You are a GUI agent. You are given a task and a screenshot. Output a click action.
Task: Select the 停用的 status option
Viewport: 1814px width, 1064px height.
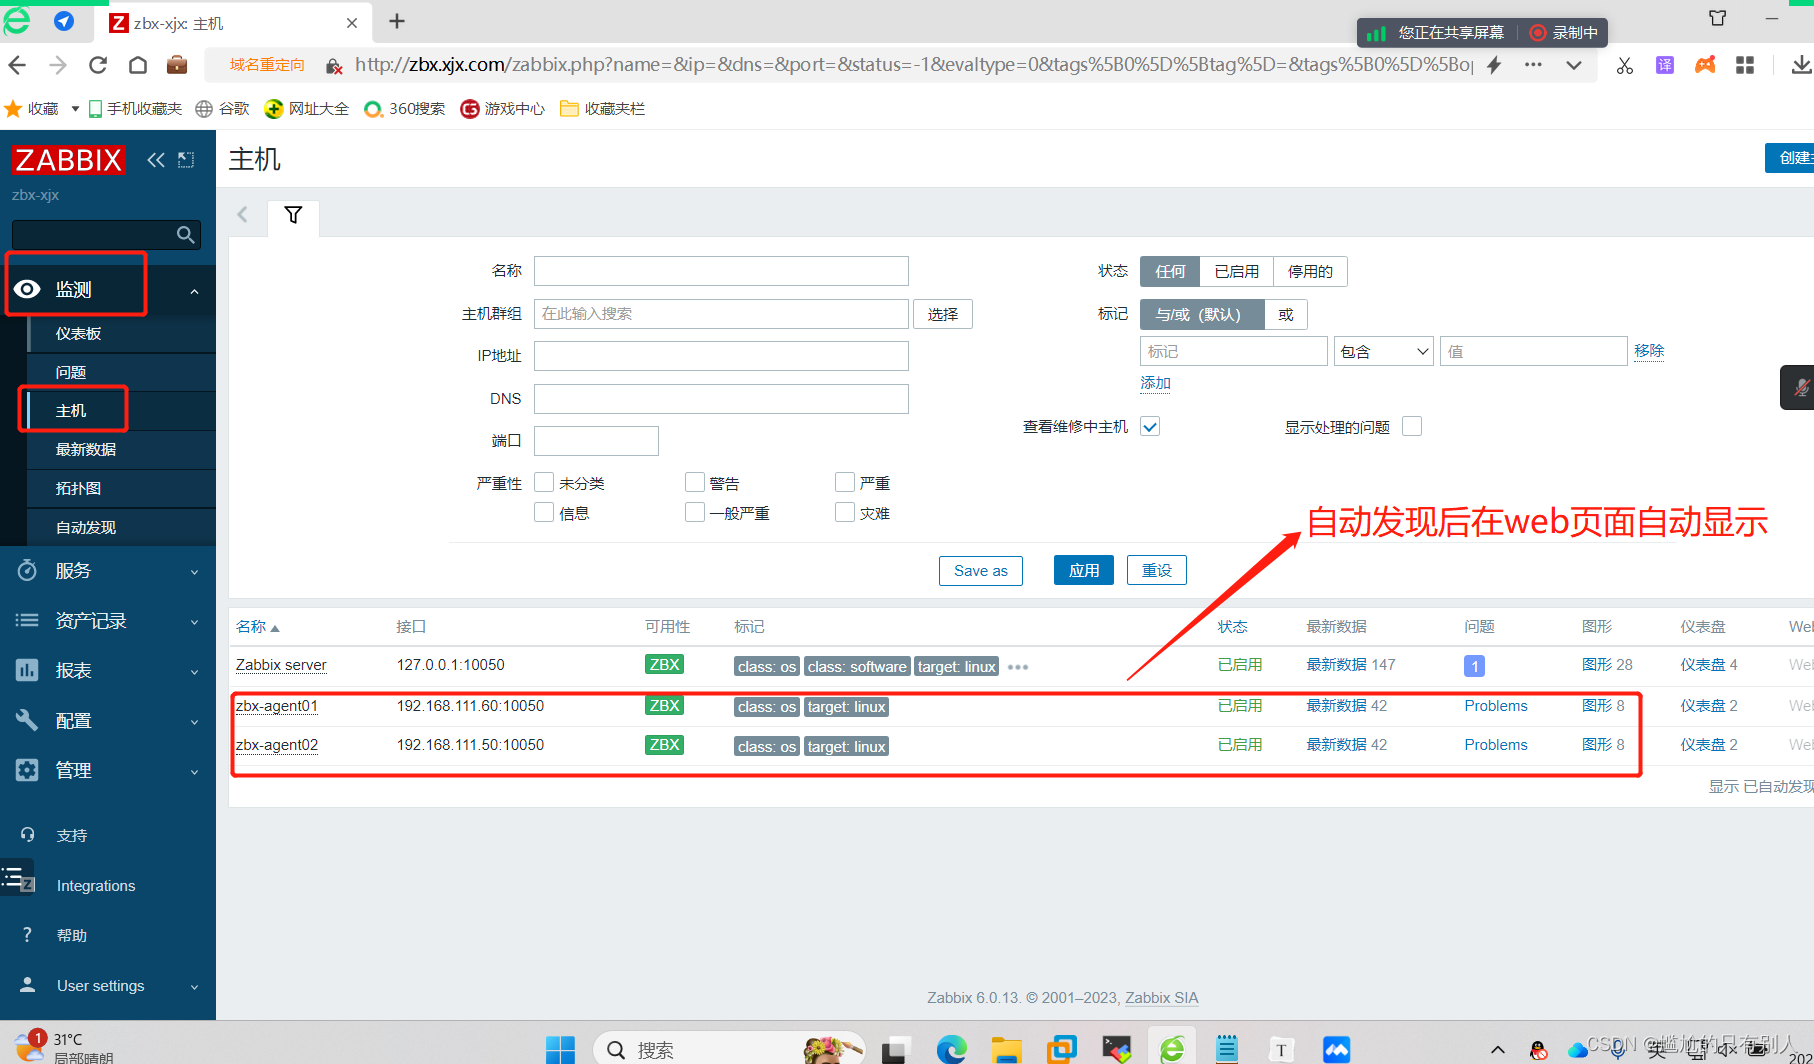coord(1310,272)
